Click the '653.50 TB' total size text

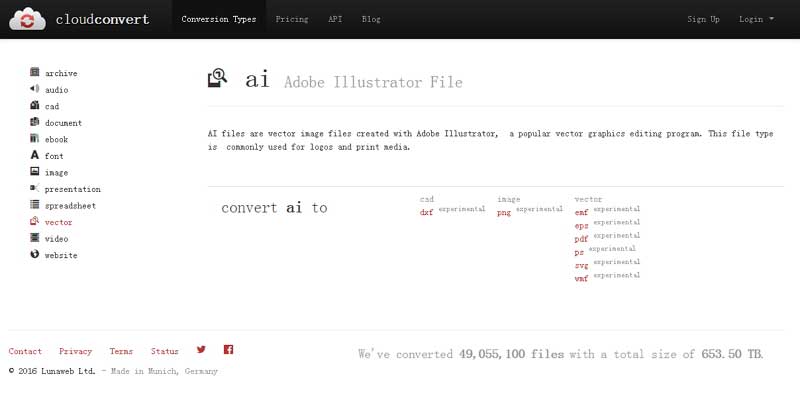[x=732, y=354]
